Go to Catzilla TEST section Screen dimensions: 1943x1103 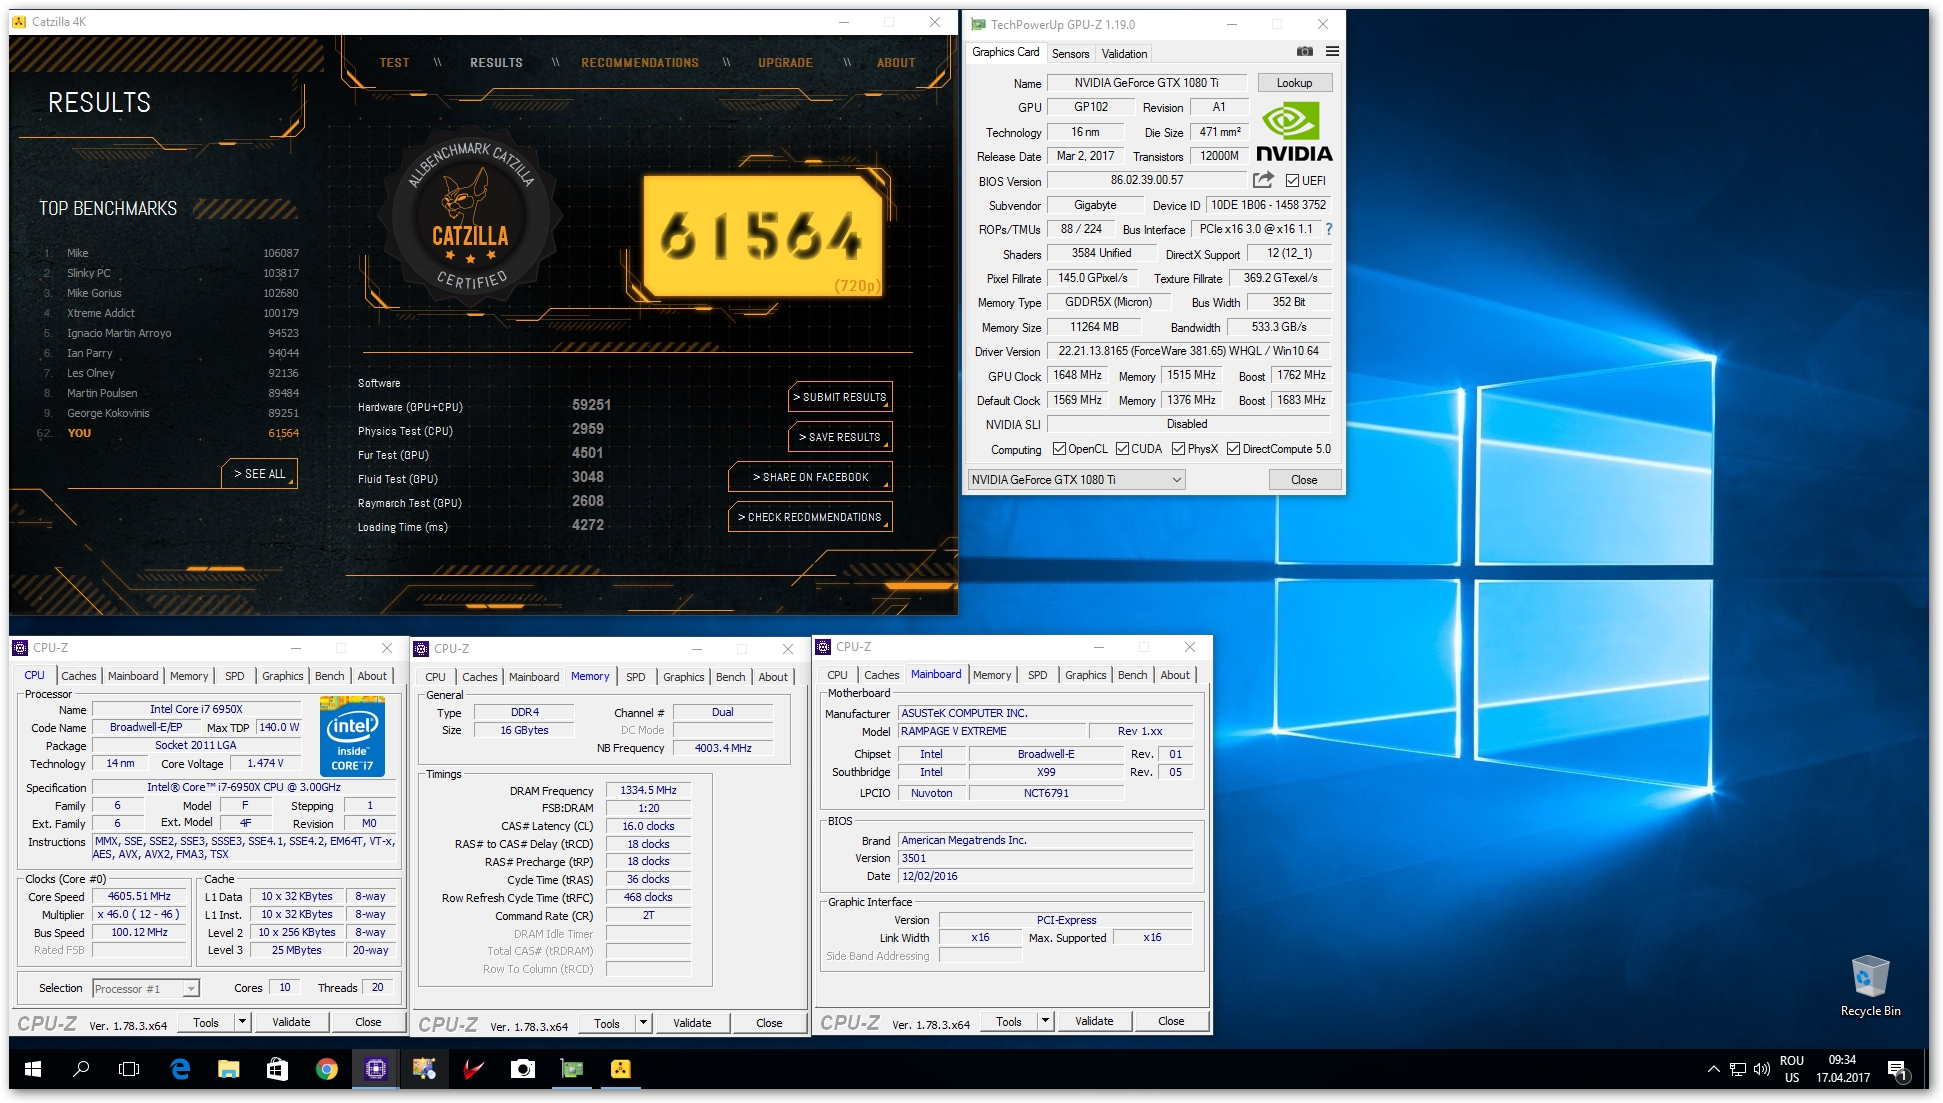click(394, 62)
